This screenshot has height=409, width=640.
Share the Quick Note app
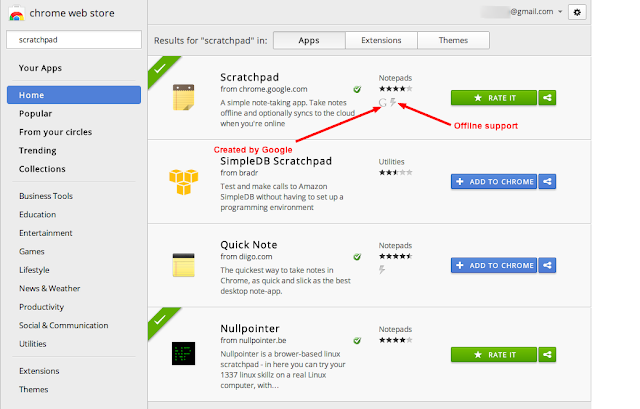click(x=547, y=265)
